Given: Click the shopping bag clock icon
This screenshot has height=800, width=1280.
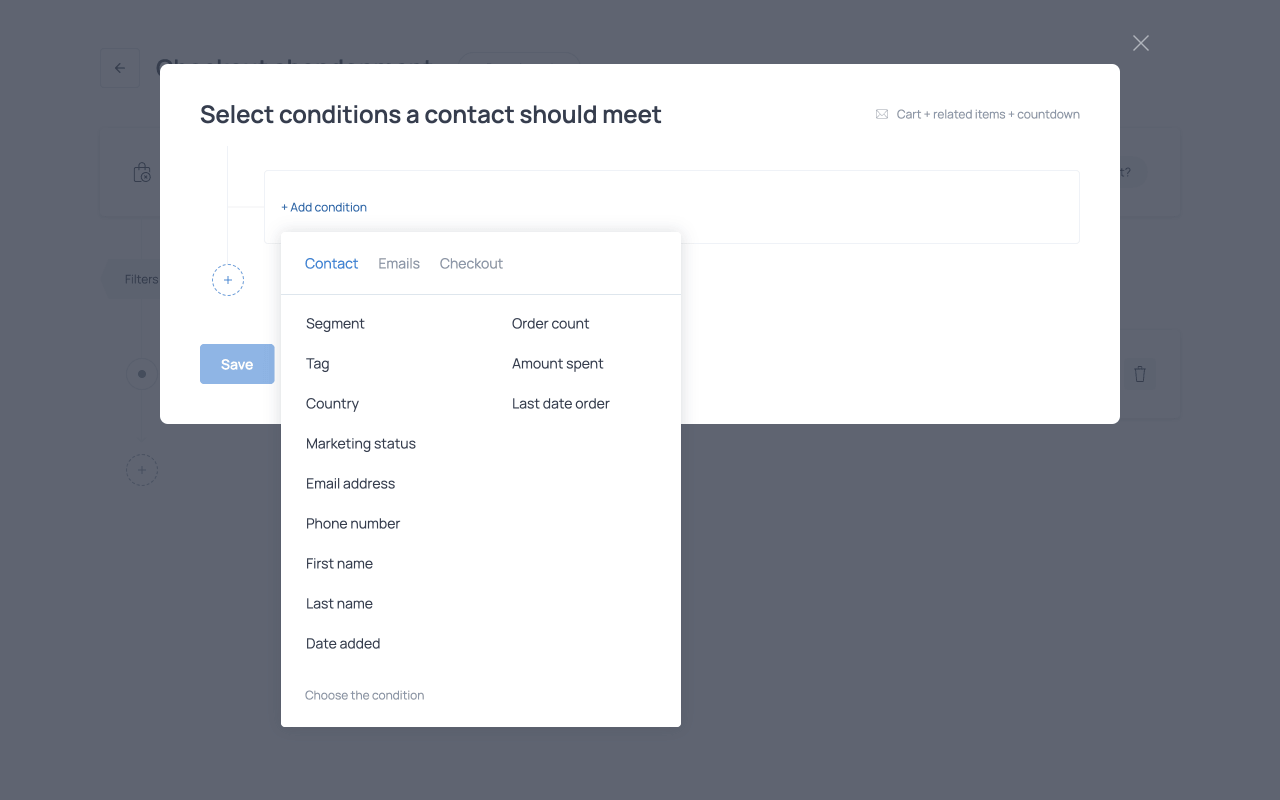Looking at the screenshot, I should (142, 173).
